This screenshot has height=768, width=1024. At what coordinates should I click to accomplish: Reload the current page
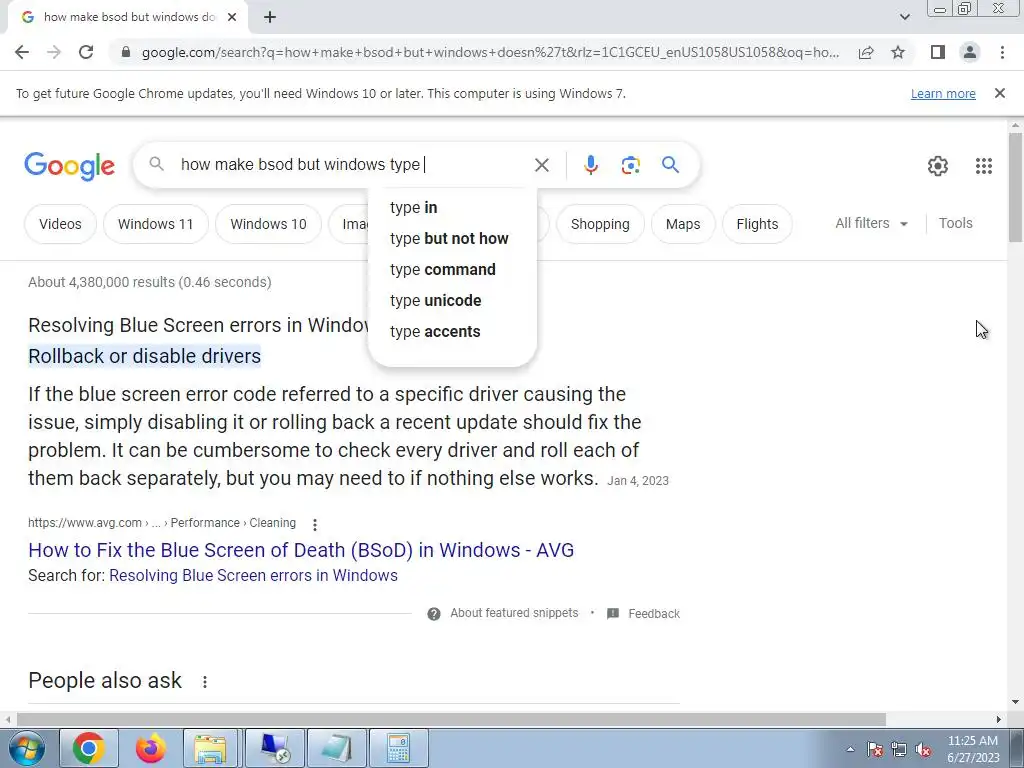pos(86,52)
